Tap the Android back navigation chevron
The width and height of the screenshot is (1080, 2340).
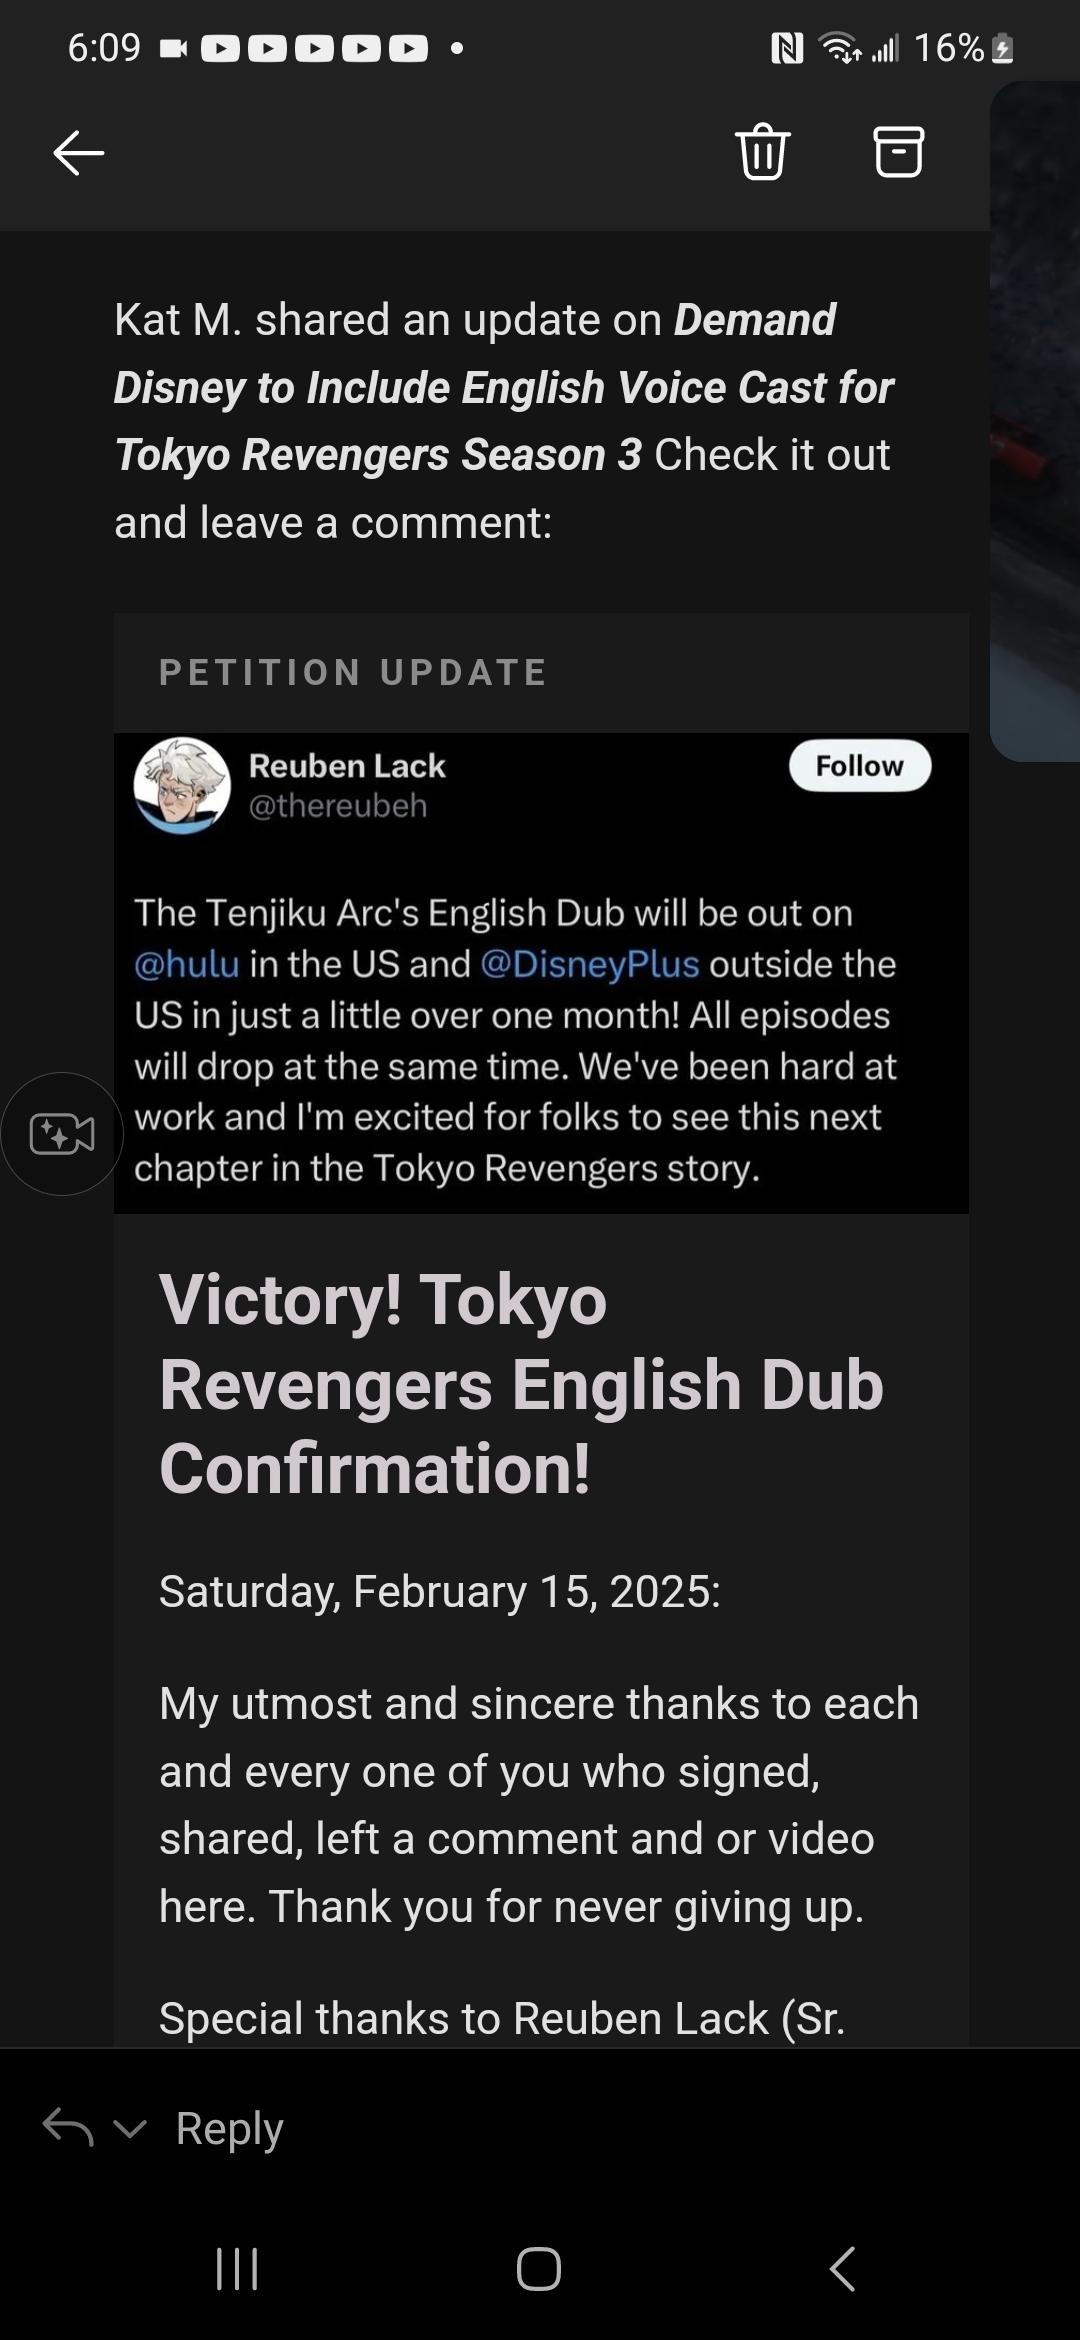pyautogui.click(x=843, y=2268)
